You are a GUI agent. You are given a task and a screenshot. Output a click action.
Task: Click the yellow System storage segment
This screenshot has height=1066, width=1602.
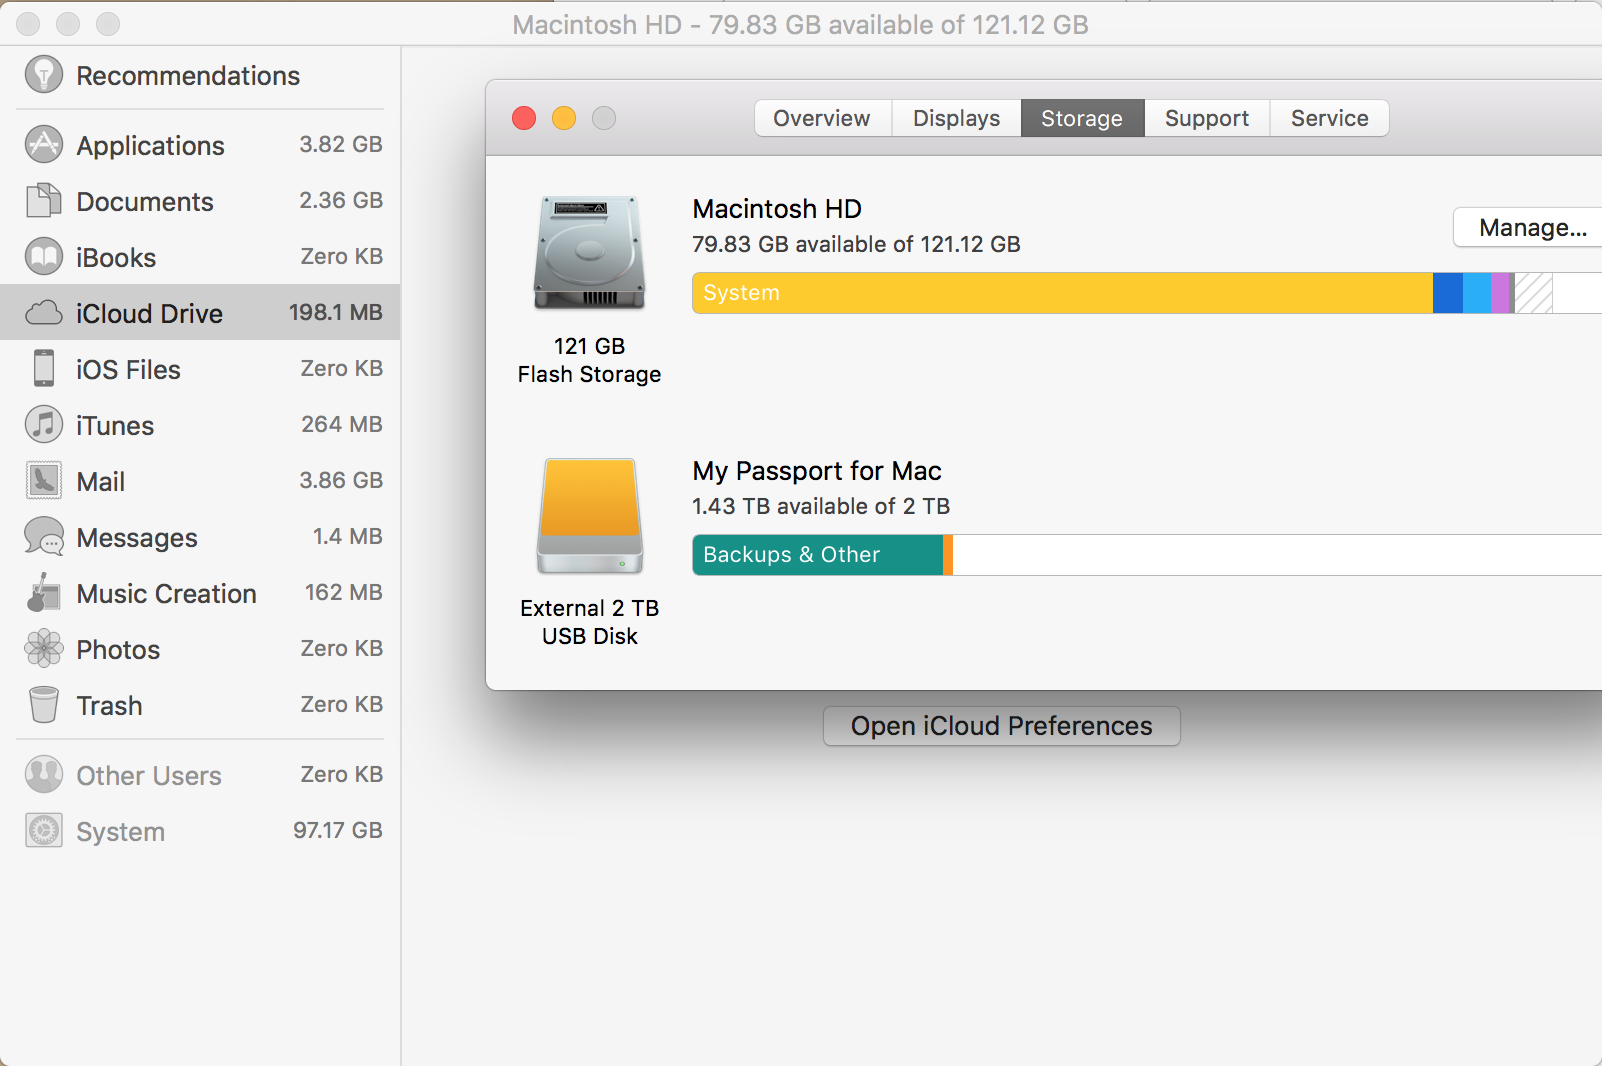click(x=1063, y=293)
